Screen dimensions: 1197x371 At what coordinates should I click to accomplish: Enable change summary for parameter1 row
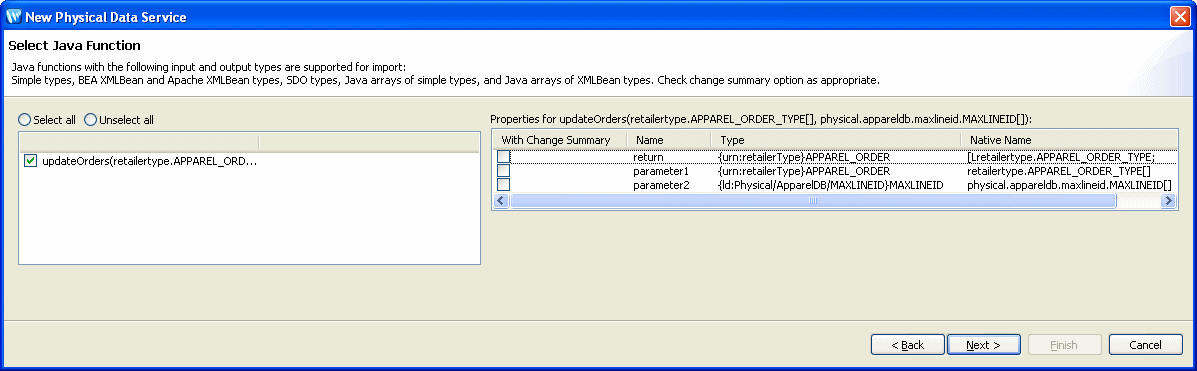(x=503, y=171)
